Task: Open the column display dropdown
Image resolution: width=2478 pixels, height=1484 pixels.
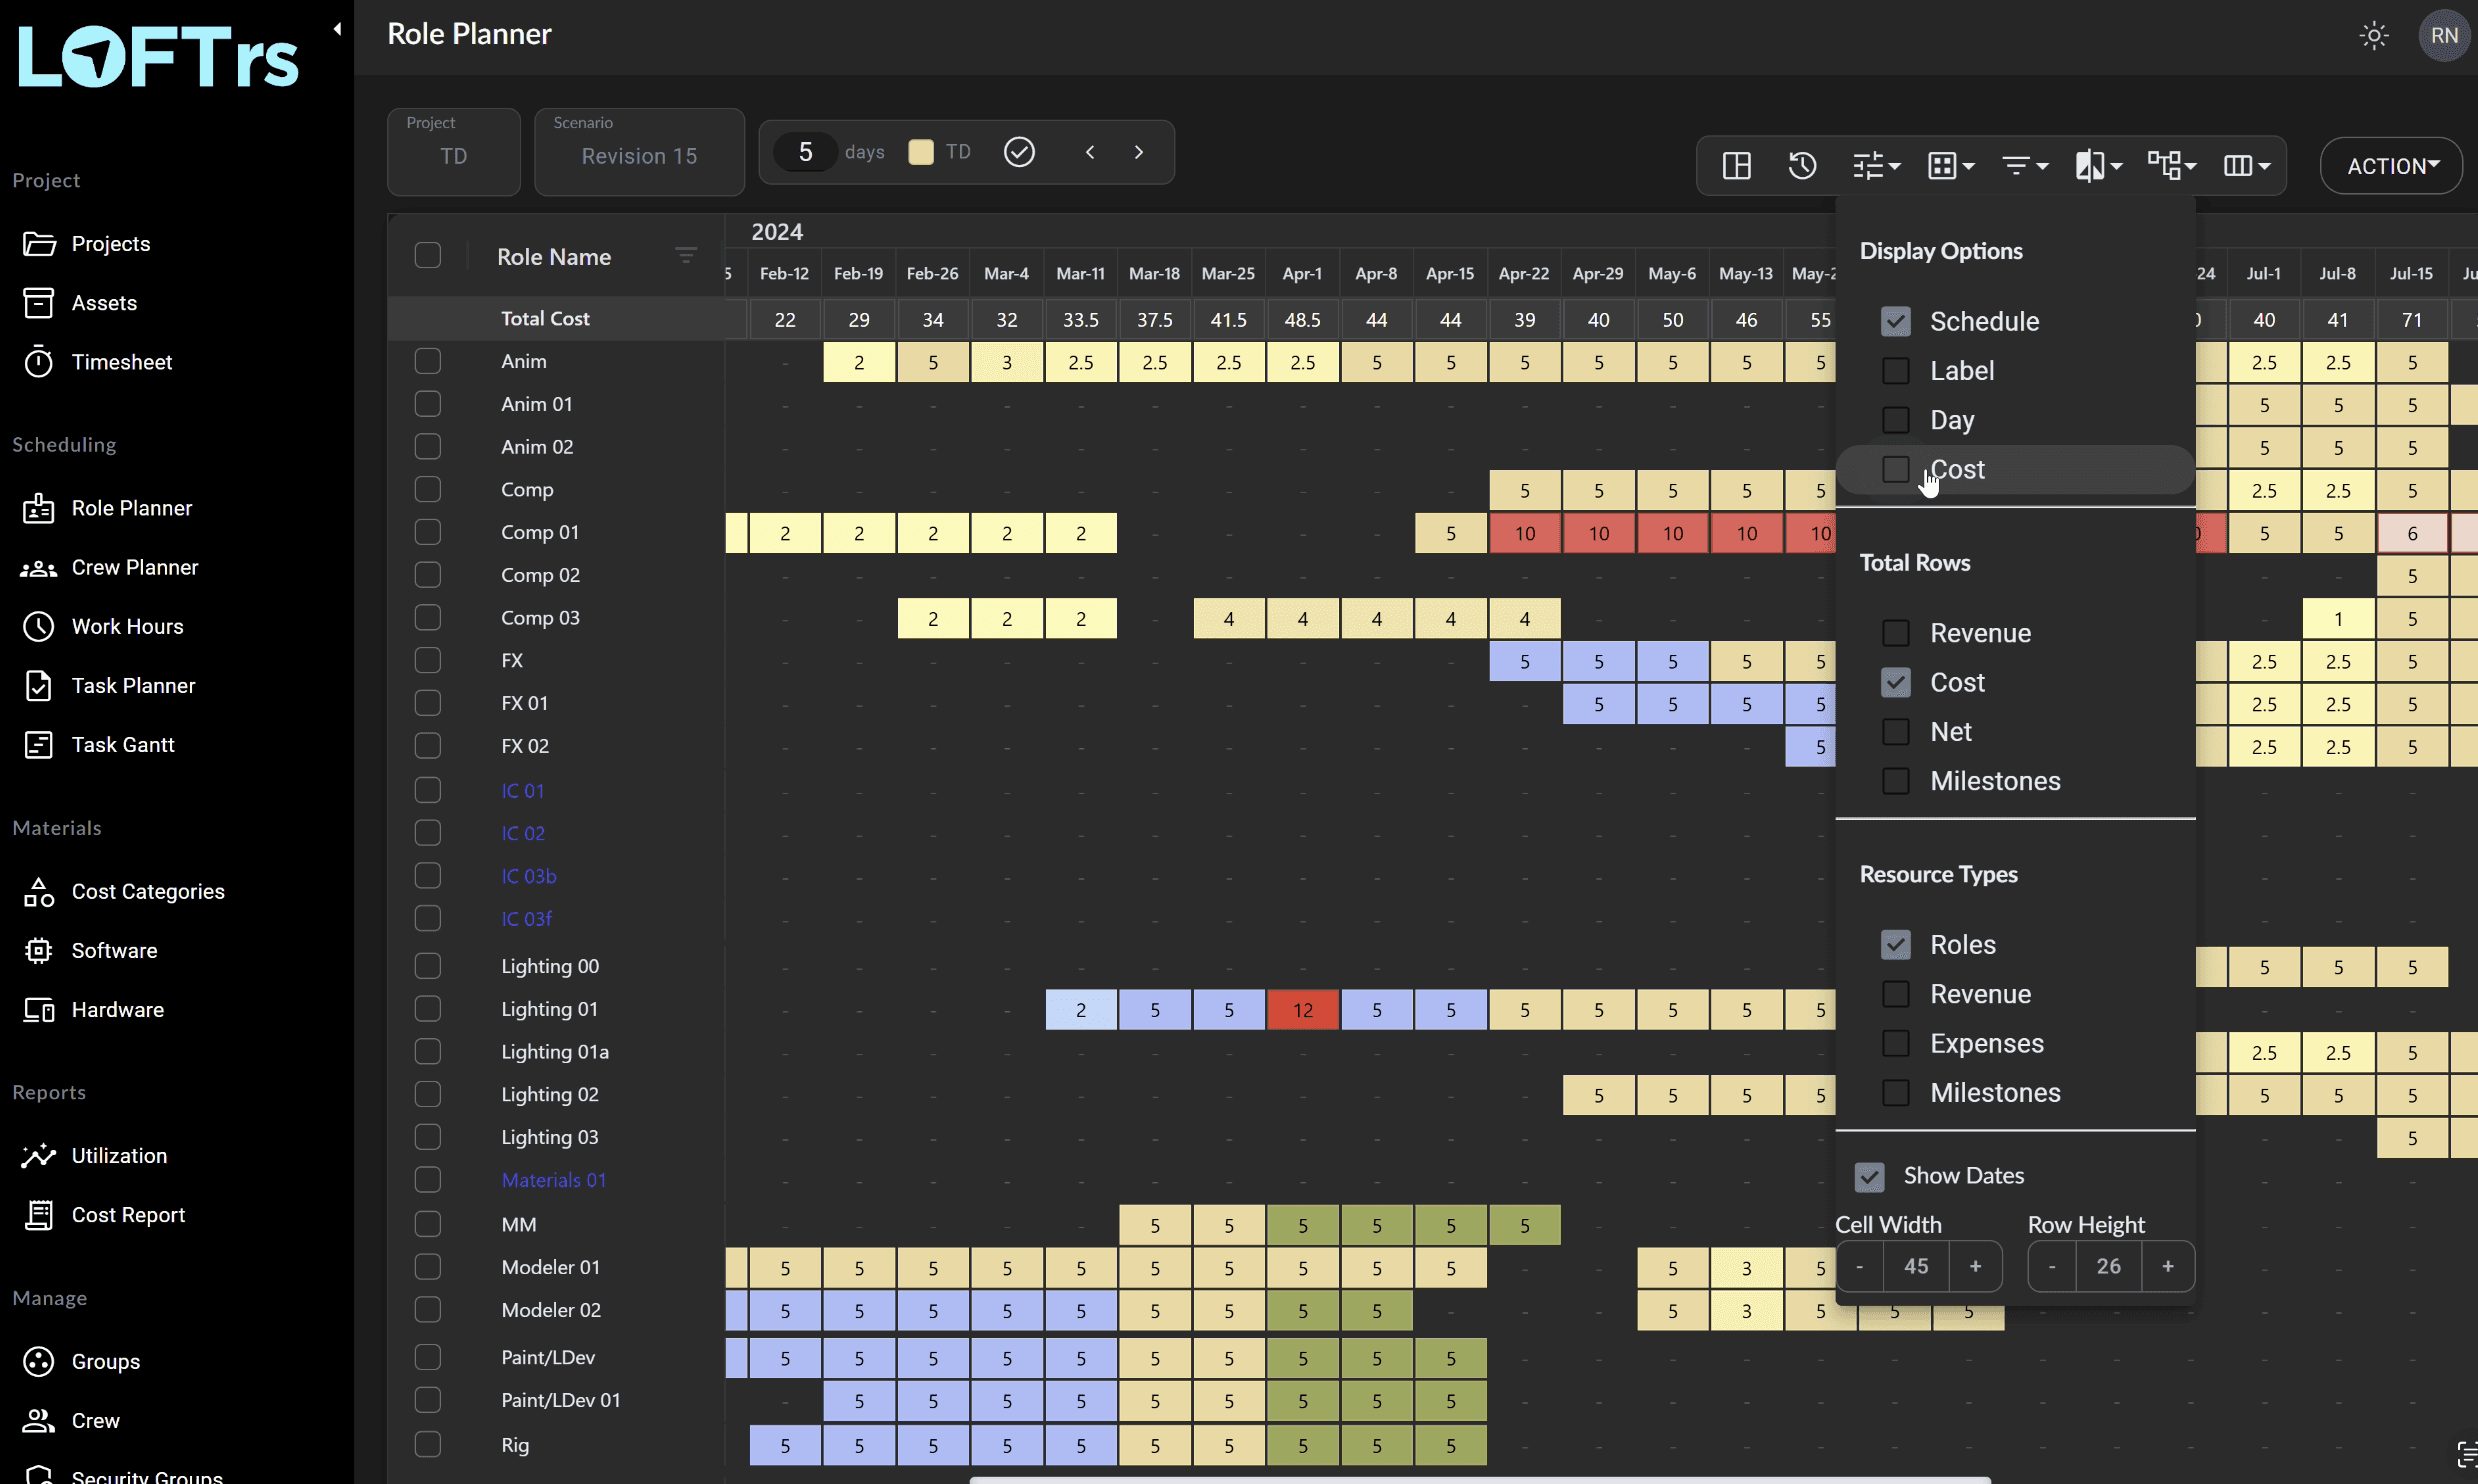Action: (2246, 166)
